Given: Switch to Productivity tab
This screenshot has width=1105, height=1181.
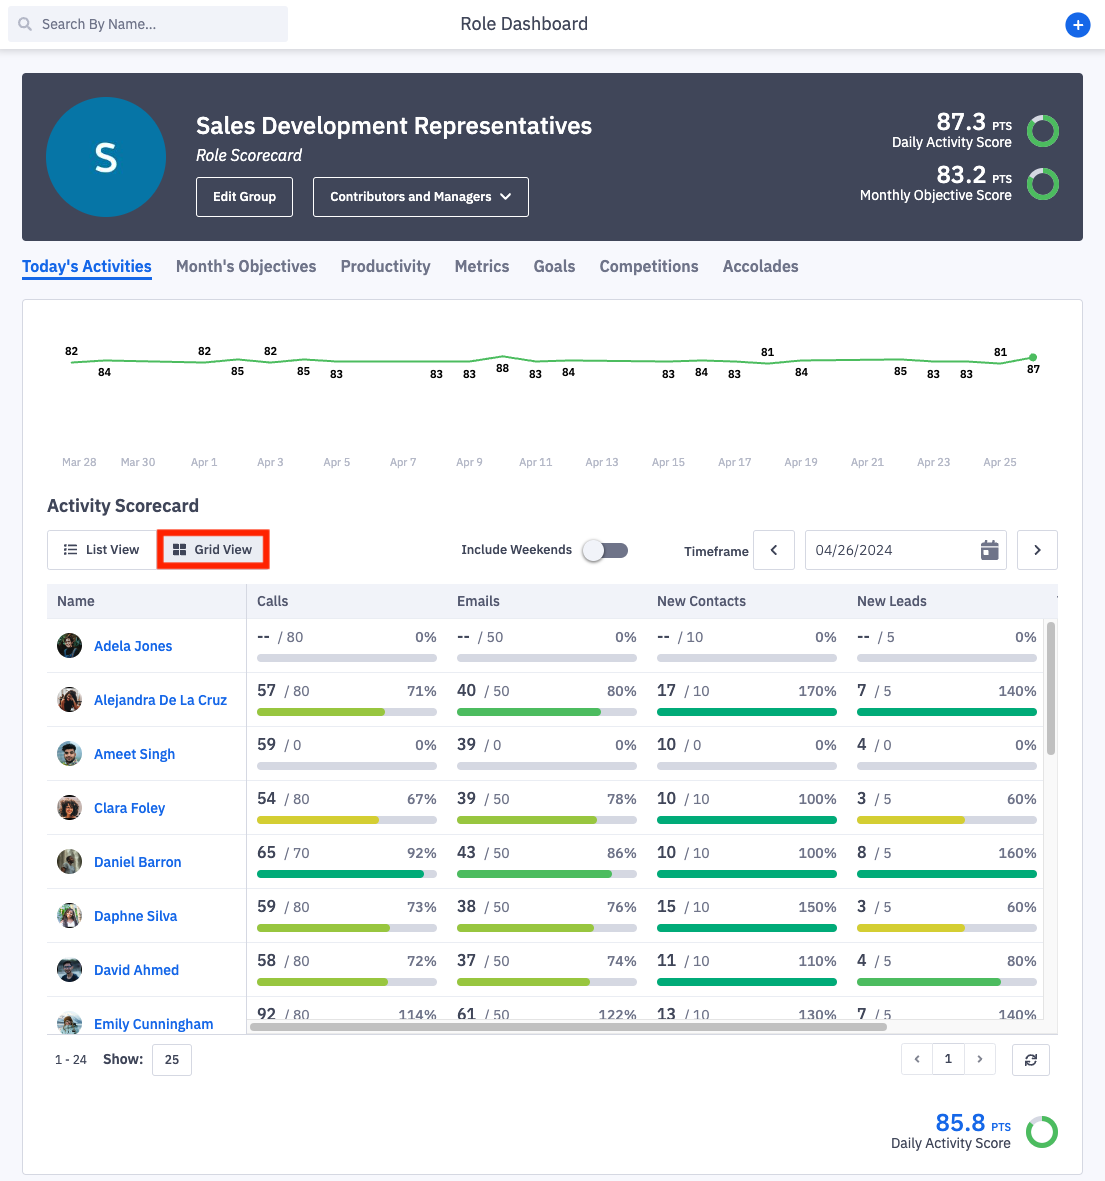Looking at the screenshot, I should click(385, 267).
